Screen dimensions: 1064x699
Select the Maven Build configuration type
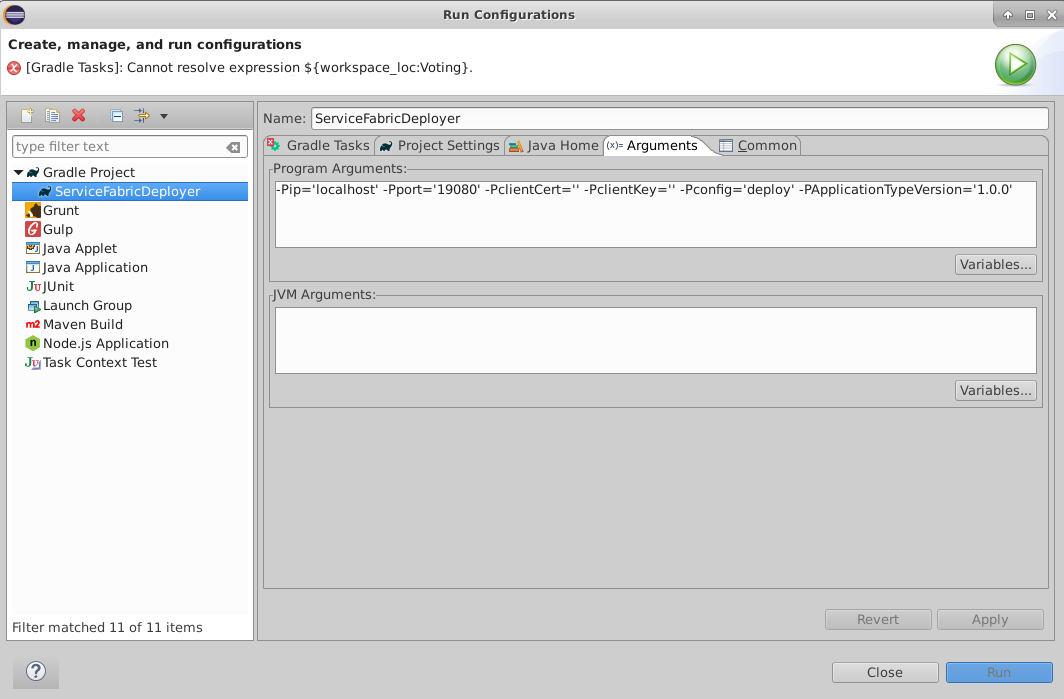click(83, 324)
